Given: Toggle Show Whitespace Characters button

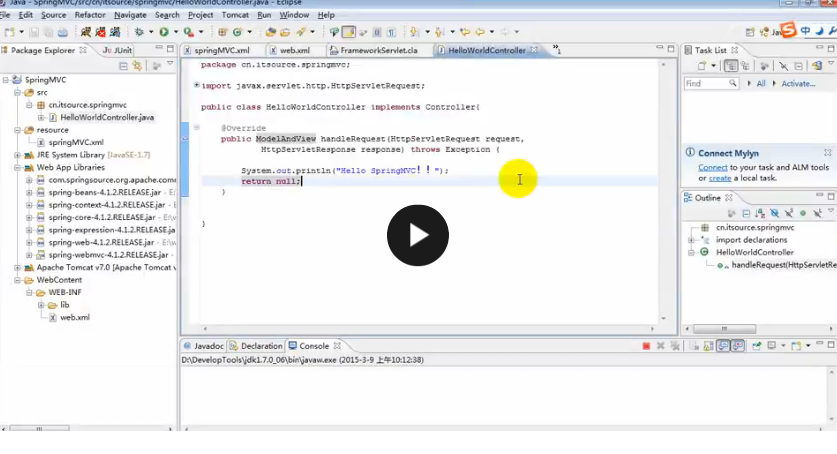Looking at the screenshot, I should click(x=391, y=33).
